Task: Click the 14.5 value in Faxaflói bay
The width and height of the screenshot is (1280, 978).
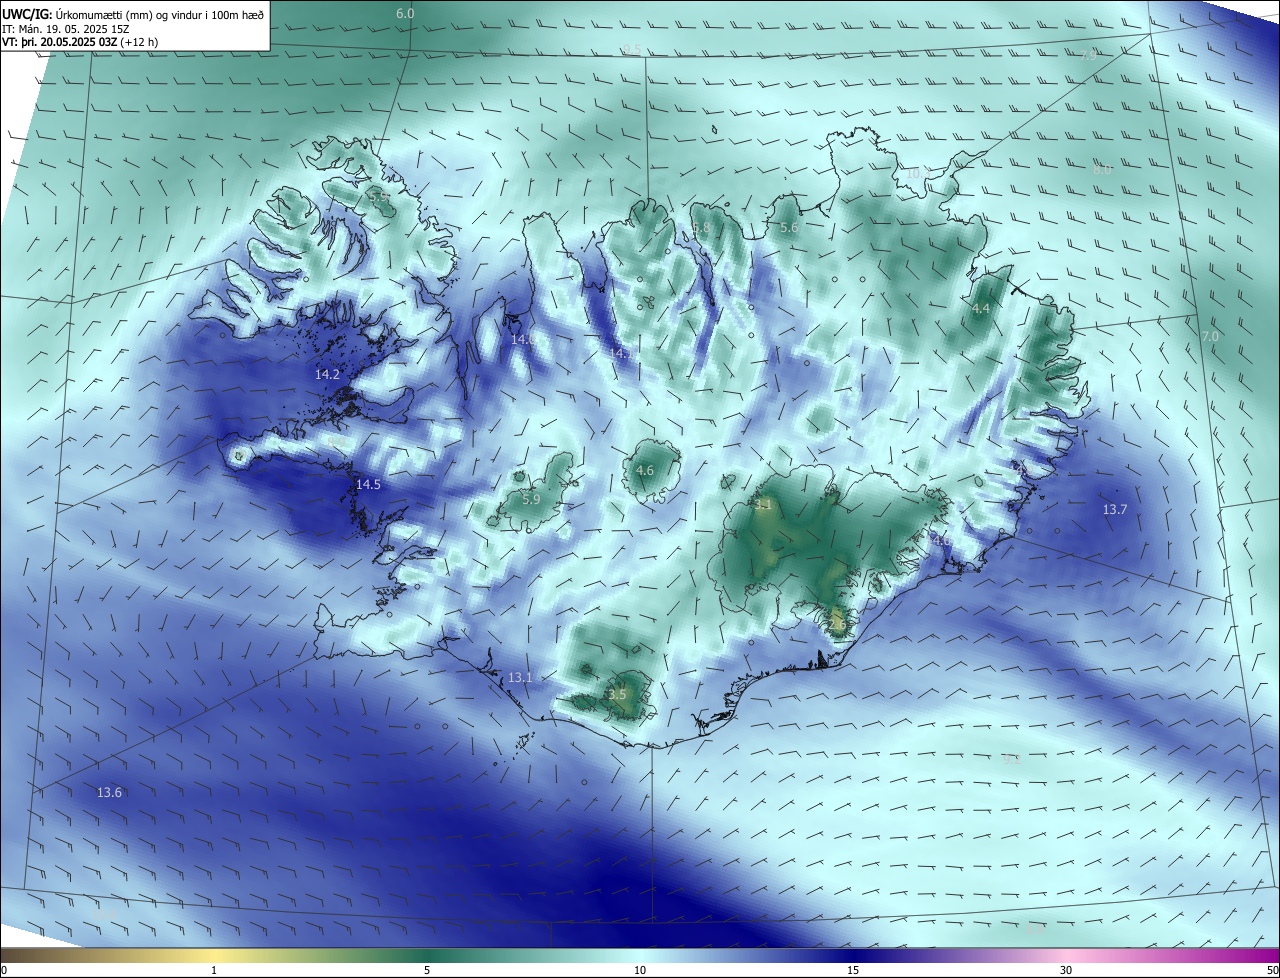Action: click(368, 484)
